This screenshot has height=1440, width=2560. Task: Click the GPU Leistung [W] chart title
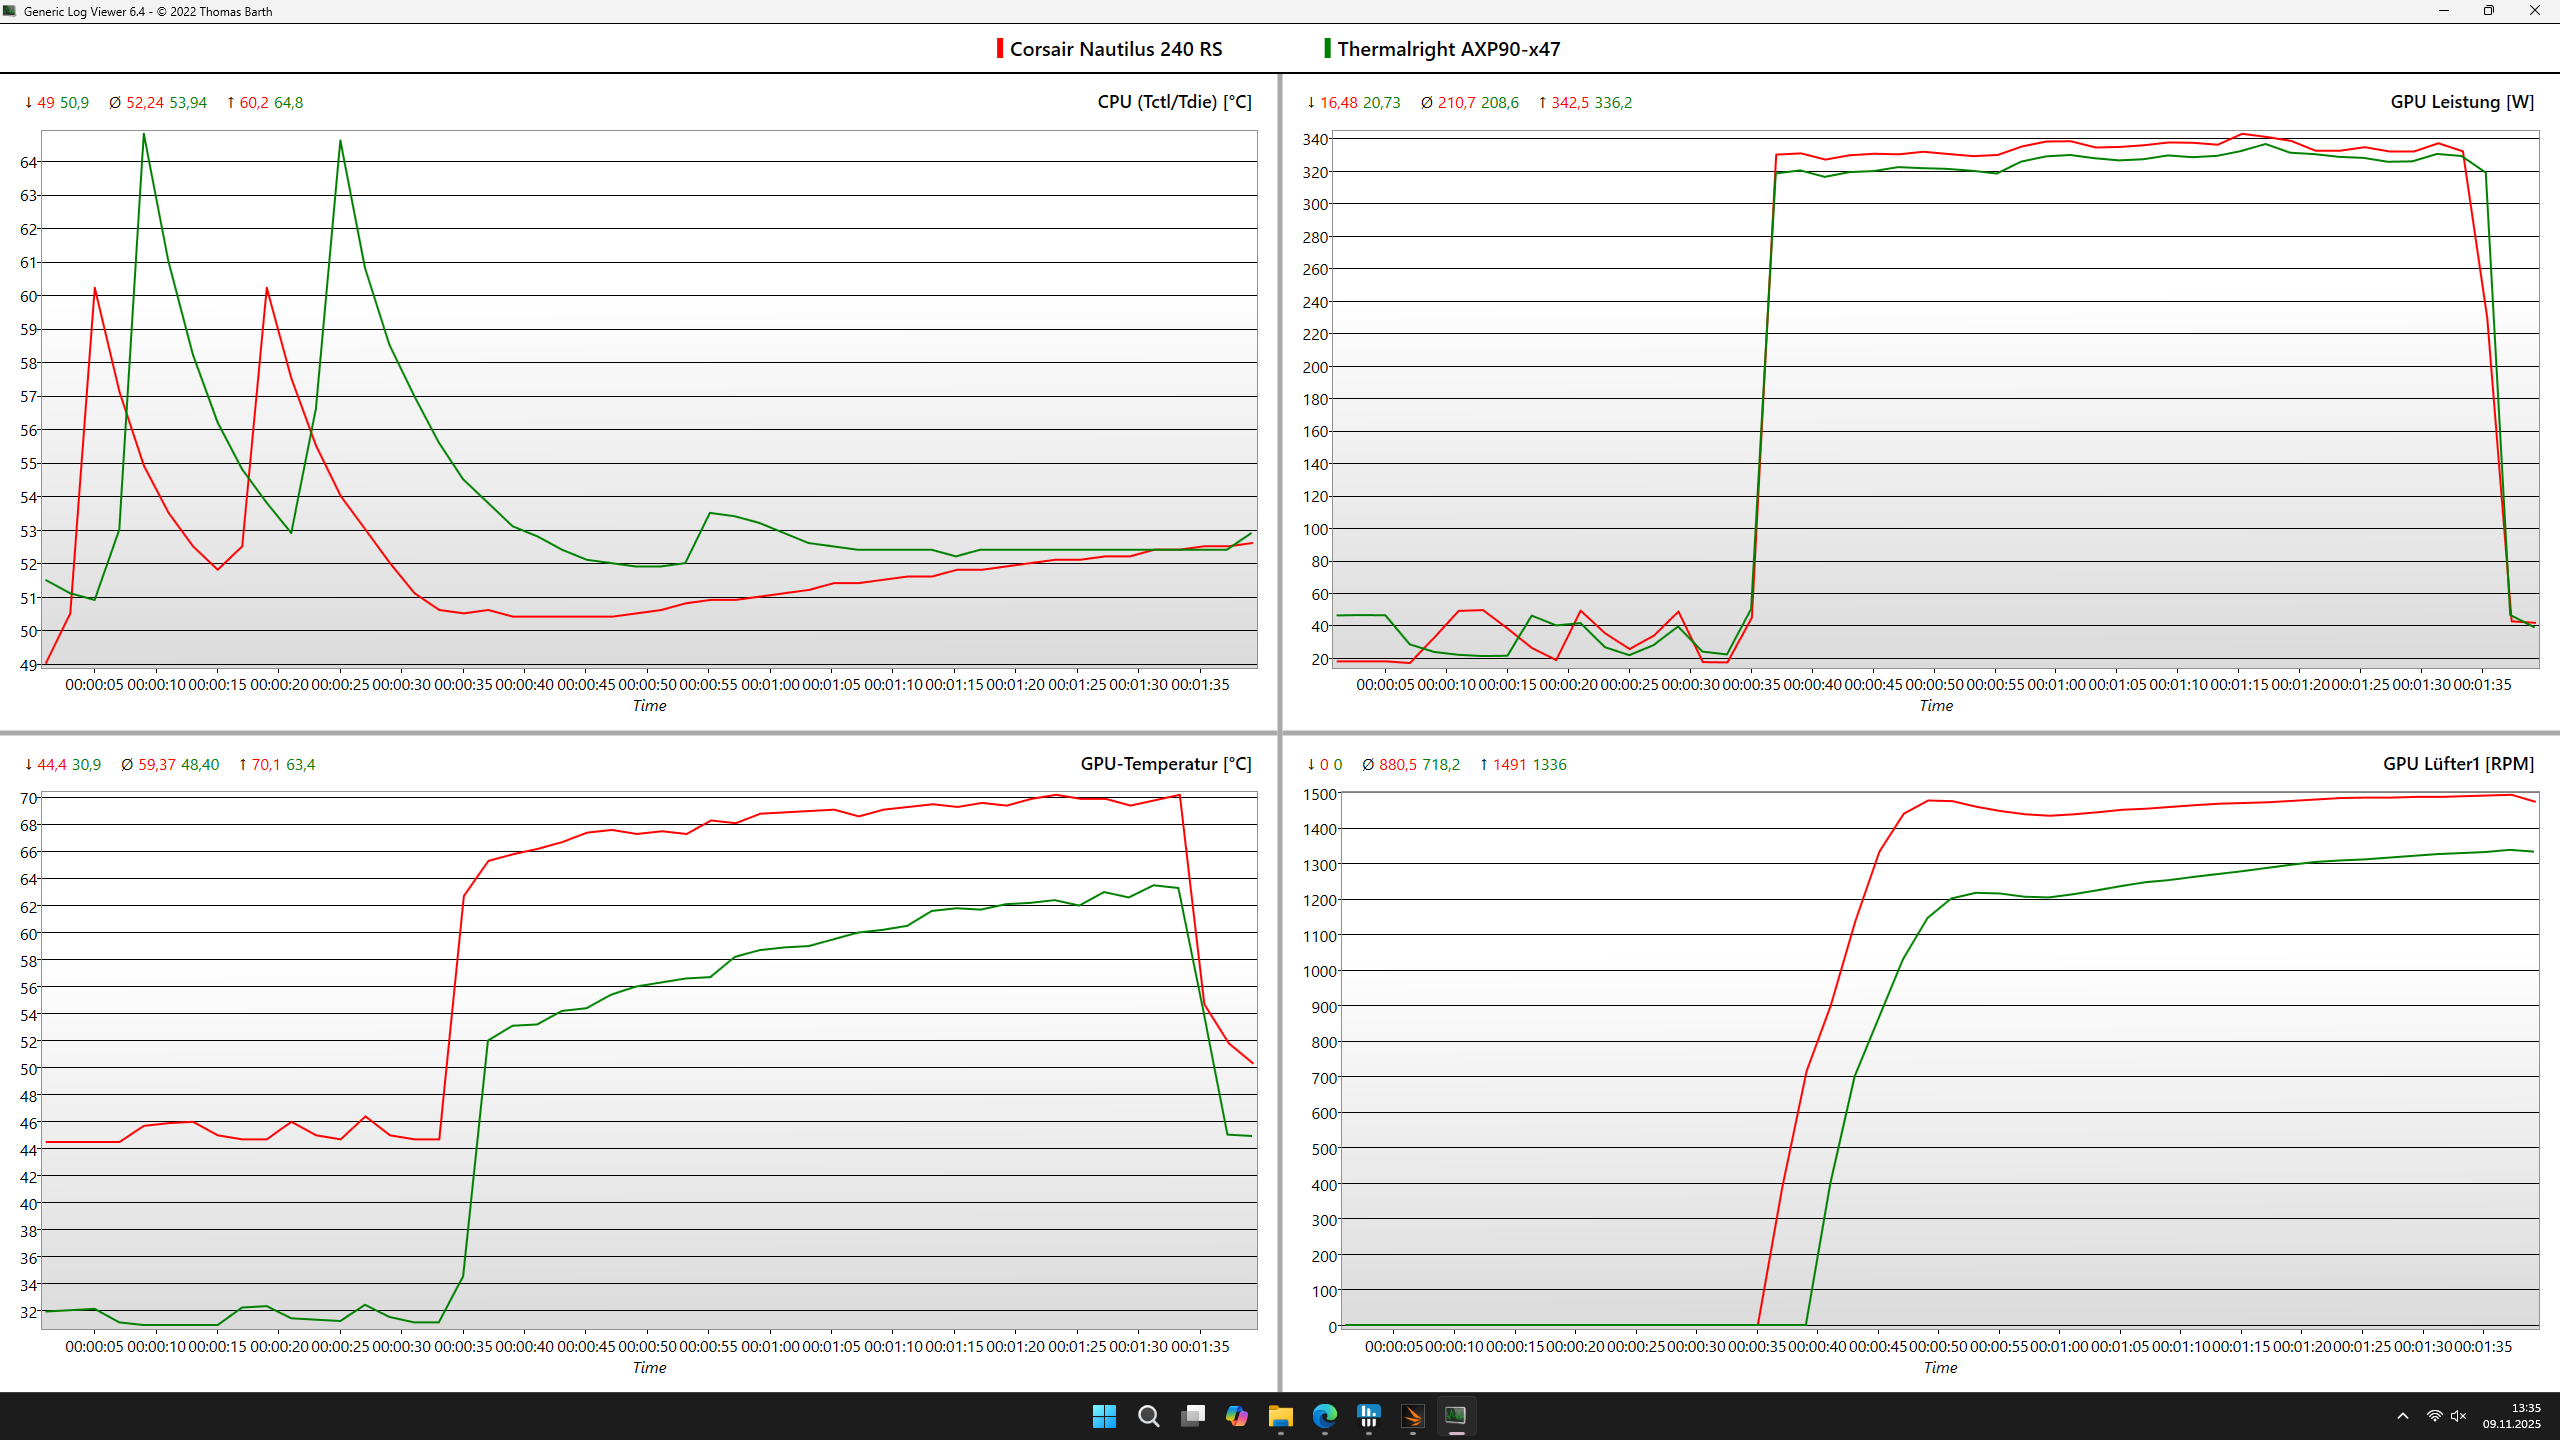click(x=2462, y=102)
